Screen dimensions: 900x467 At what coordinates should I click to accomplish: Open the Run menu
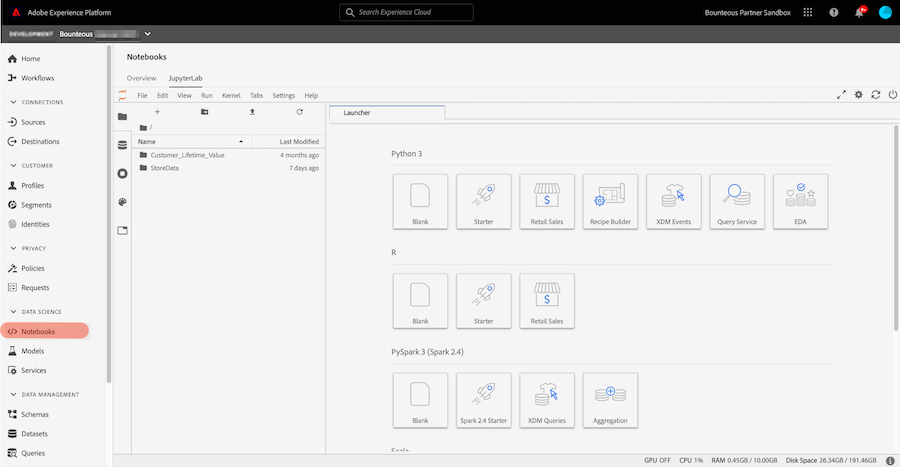207,95
